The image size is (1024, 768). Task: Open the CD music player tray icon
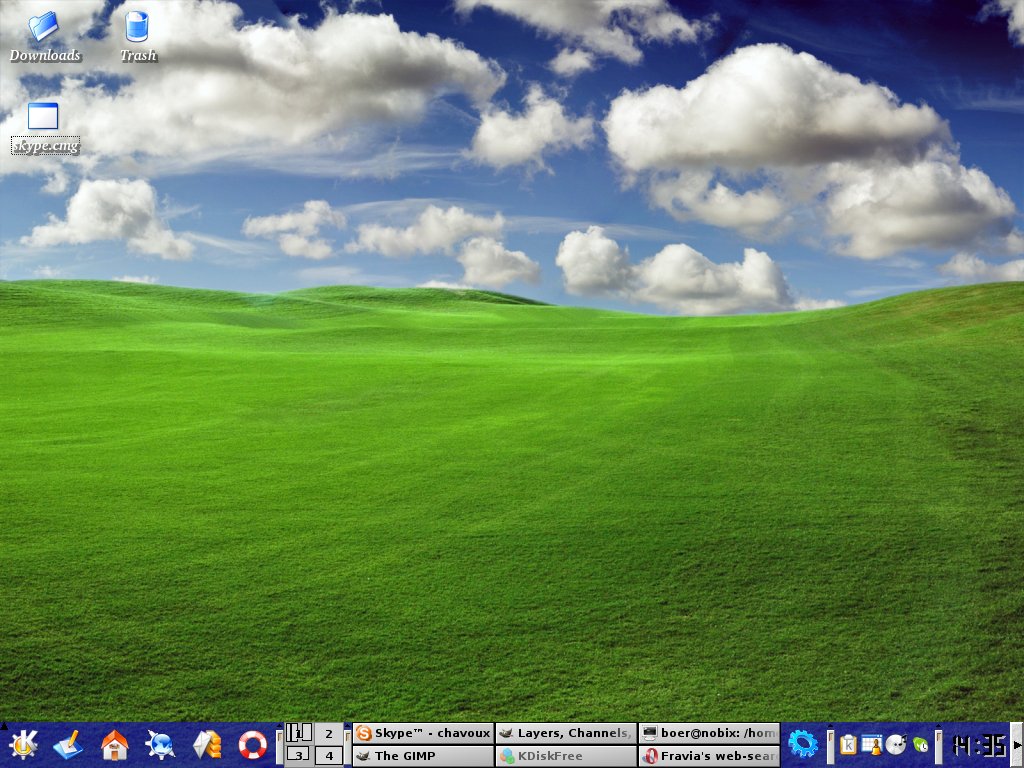click(896, 744)
